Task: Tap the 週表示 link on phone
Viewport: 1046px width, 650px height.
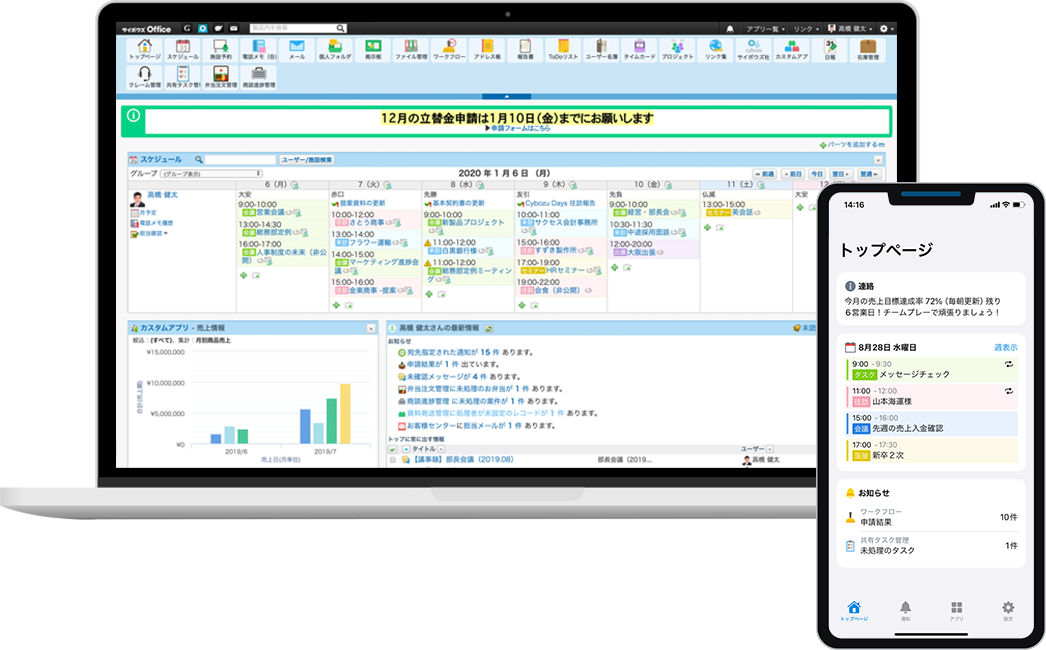Action: click(x=1005, y=347)
